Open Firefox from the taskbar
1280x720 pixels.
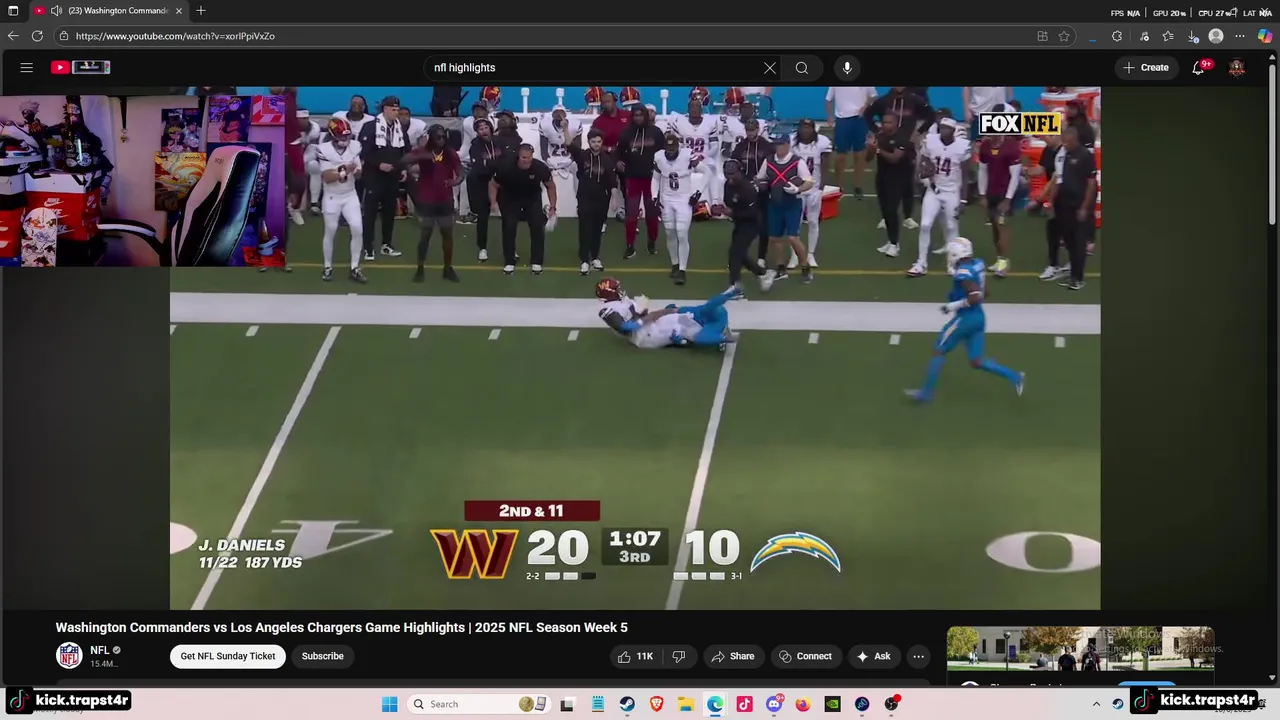803,704
